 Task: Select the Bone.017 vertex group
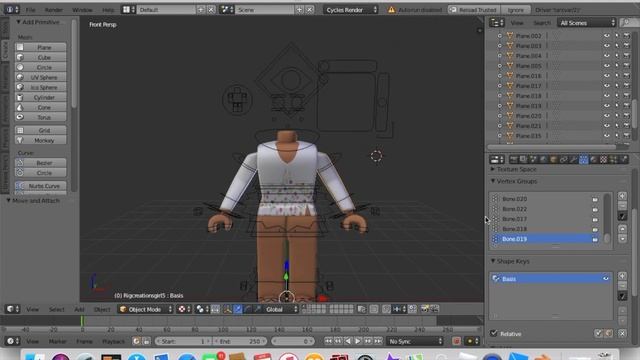[544, 219]
